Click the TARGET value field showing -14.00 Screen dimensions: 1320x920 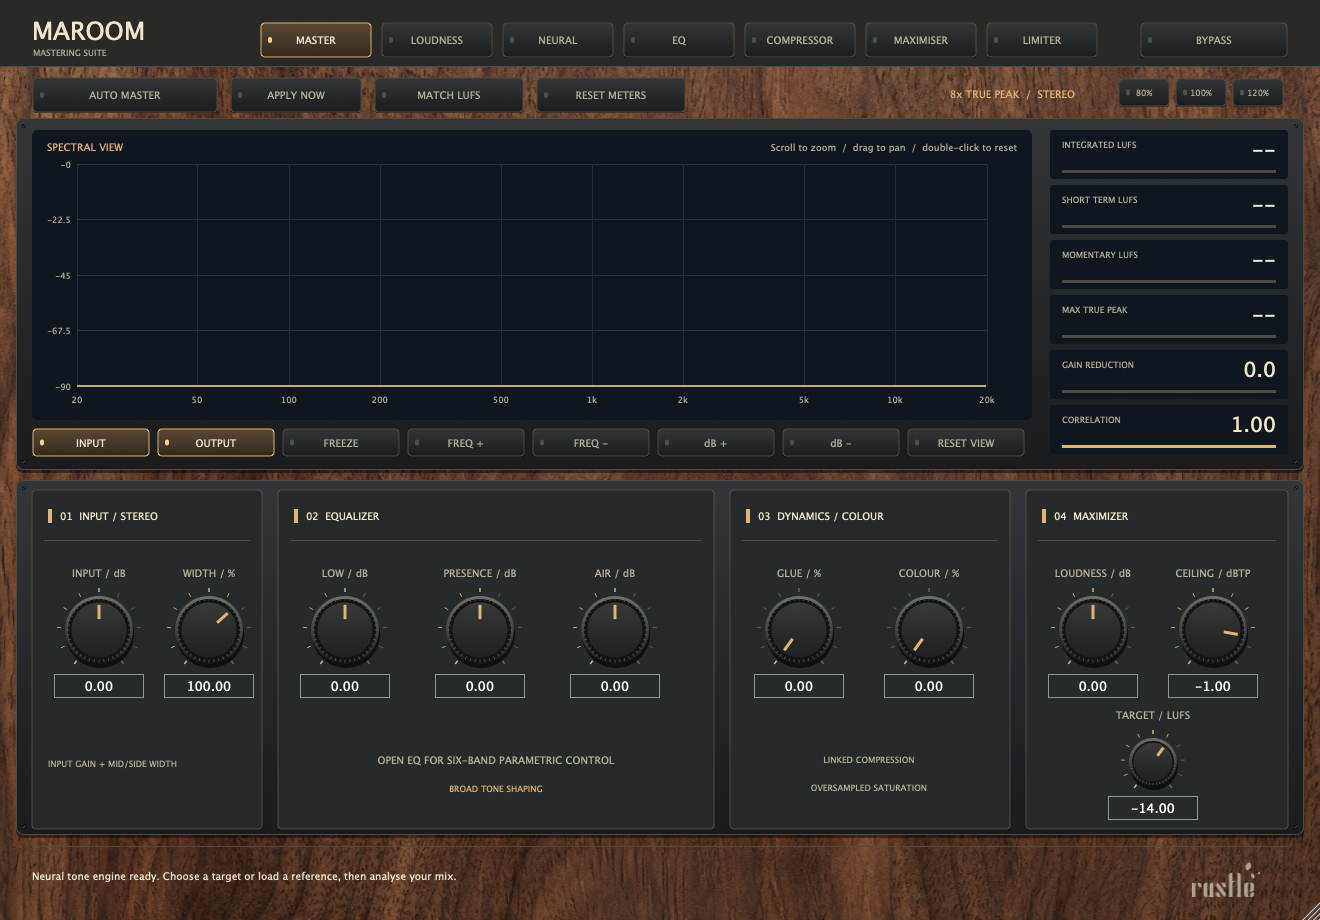(1153, 808)
